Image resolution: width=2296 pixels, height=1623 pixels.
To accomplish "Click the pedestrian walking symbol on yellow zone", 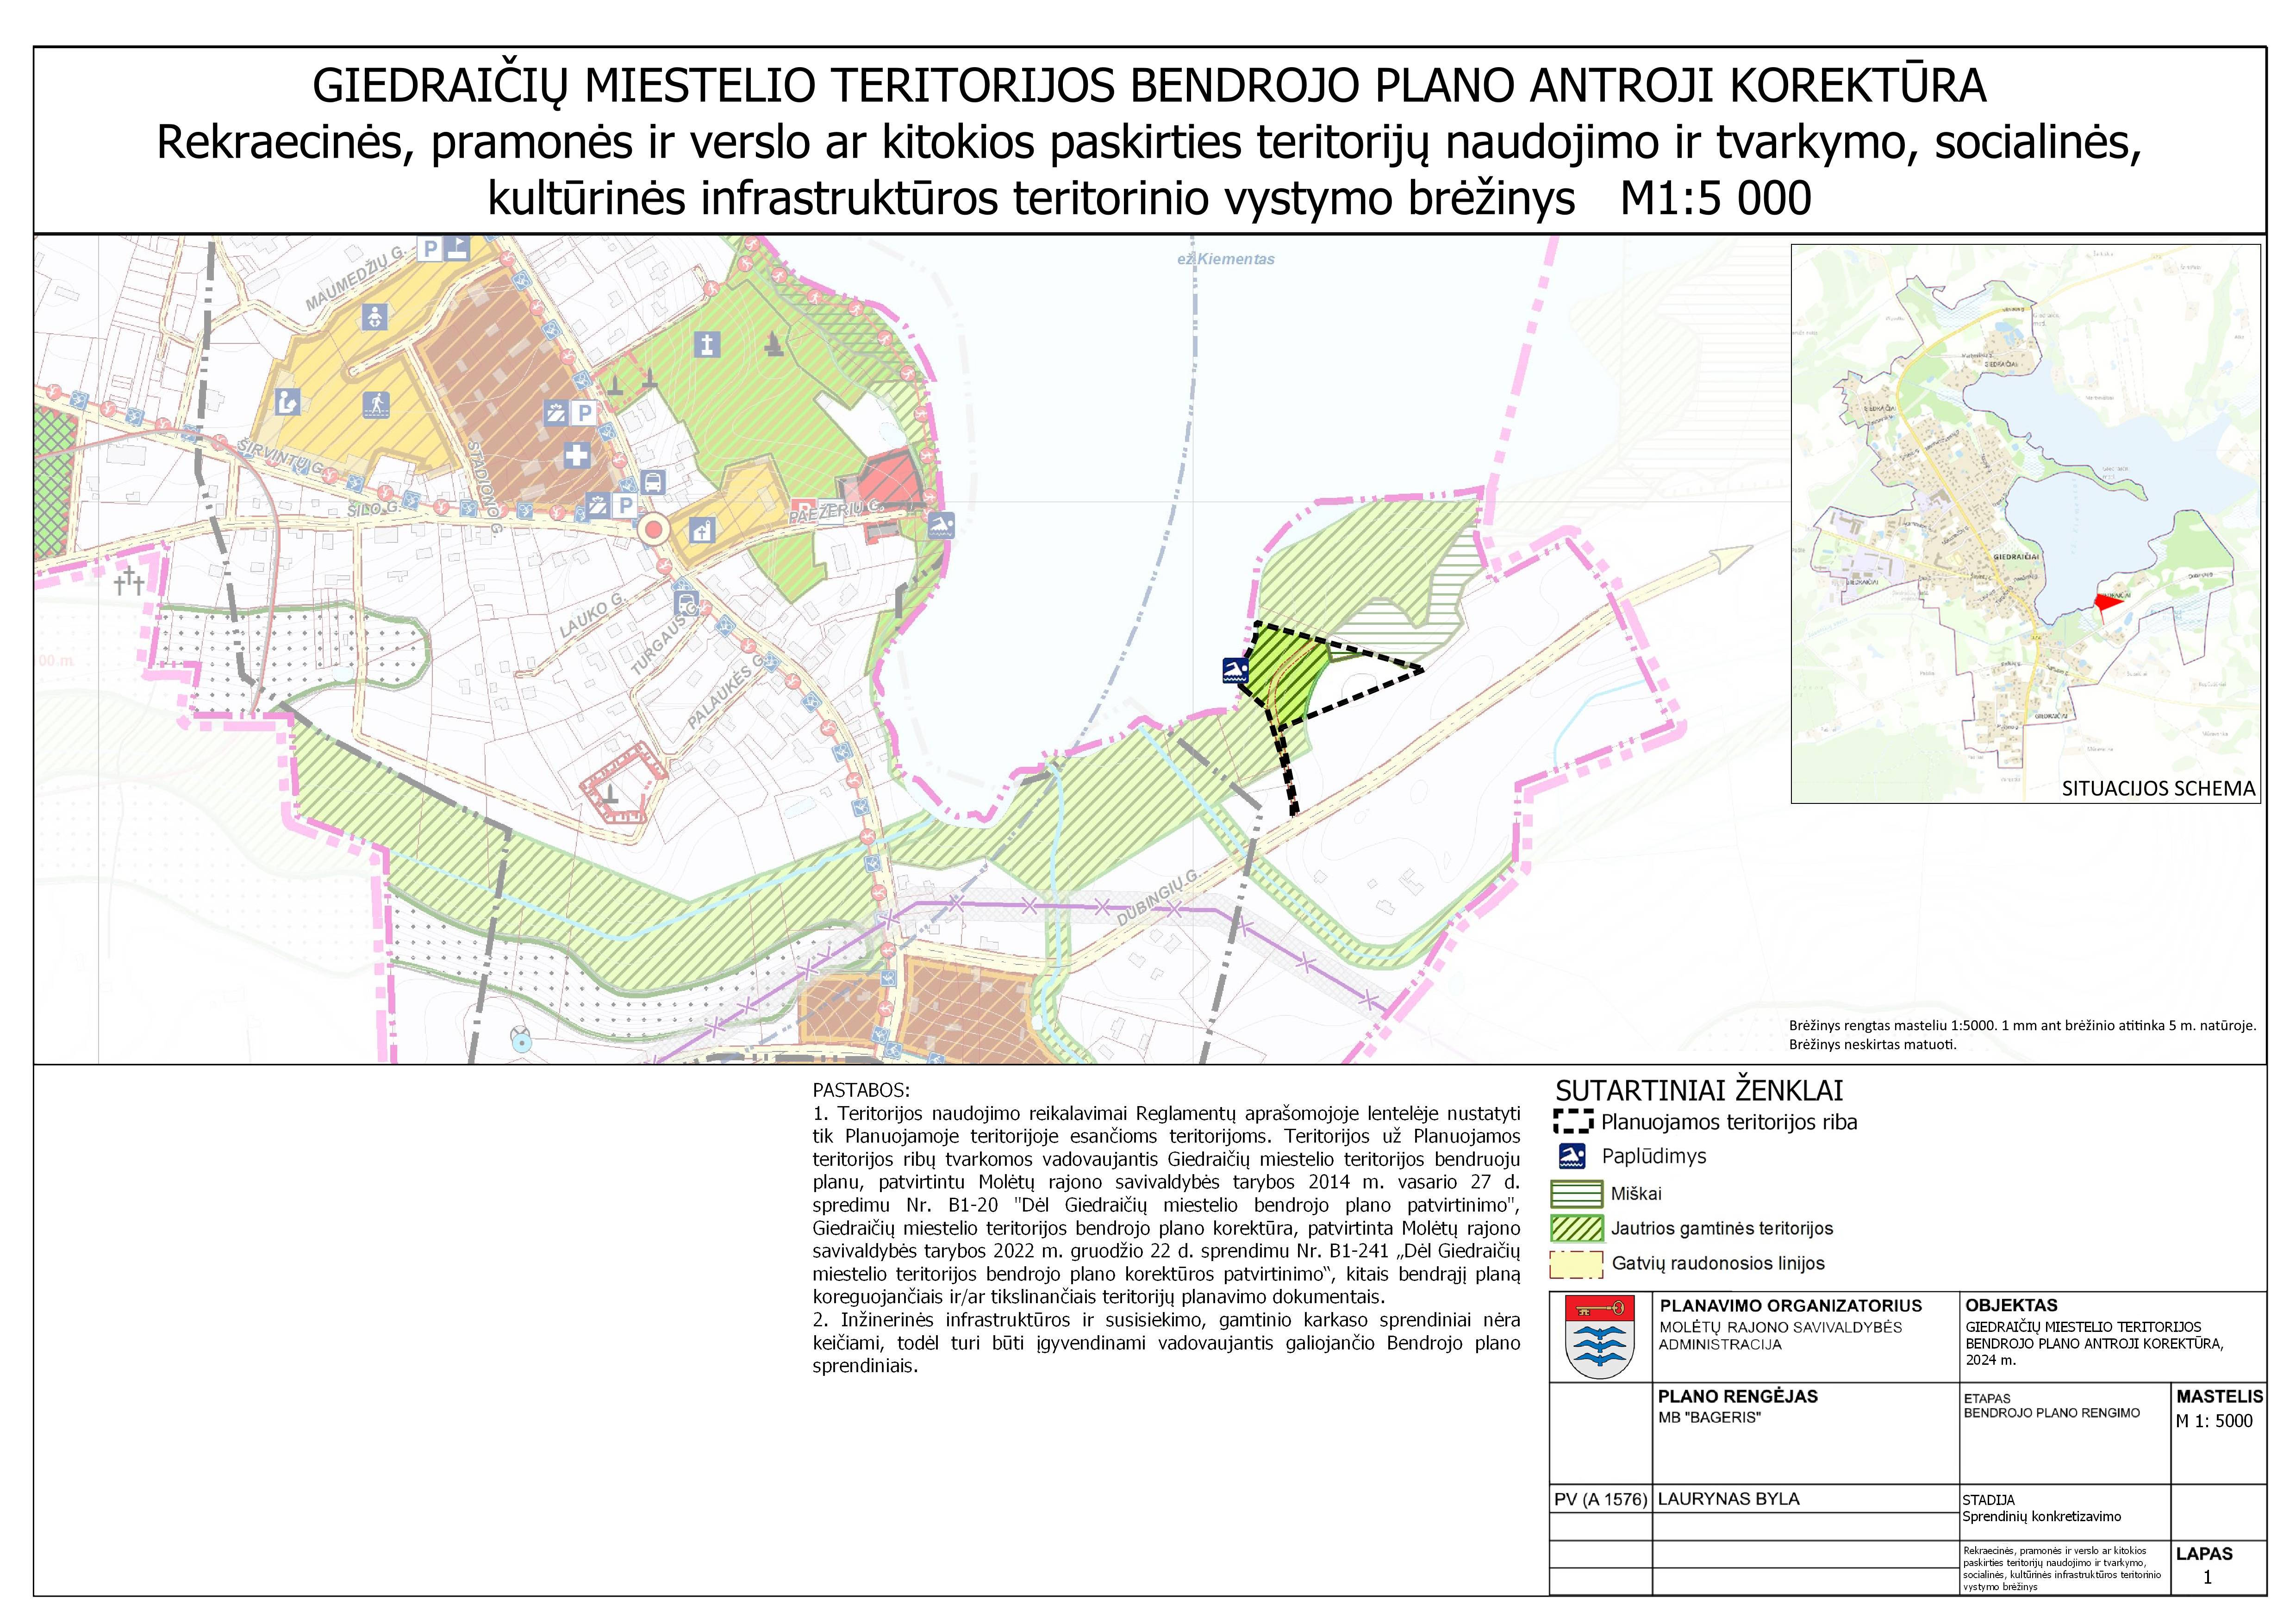I will tap(376, 405).
